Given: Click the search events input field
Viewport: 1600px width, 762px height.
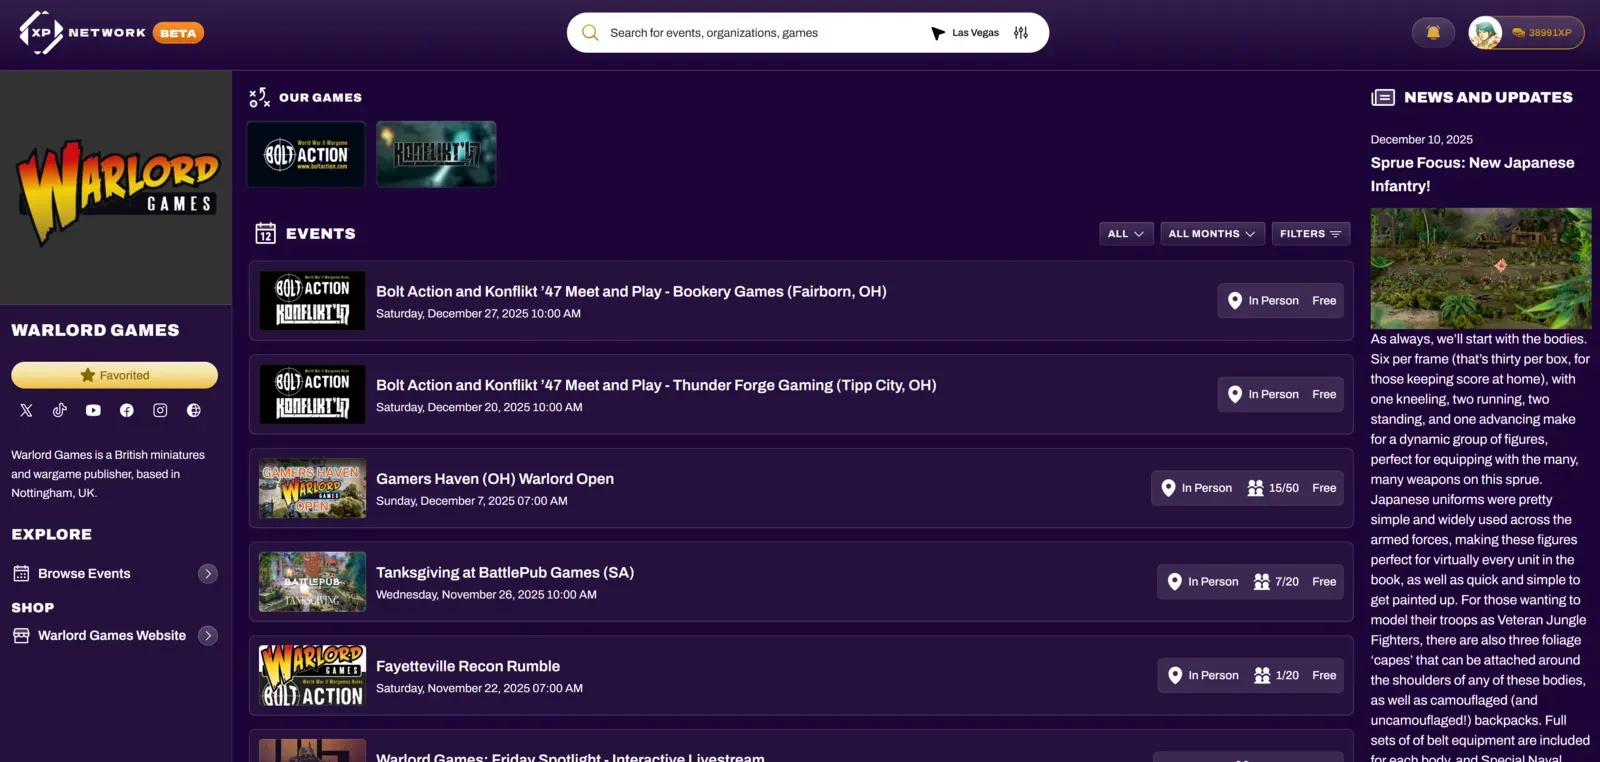Looking at the screenshot, I should (760, 33).
